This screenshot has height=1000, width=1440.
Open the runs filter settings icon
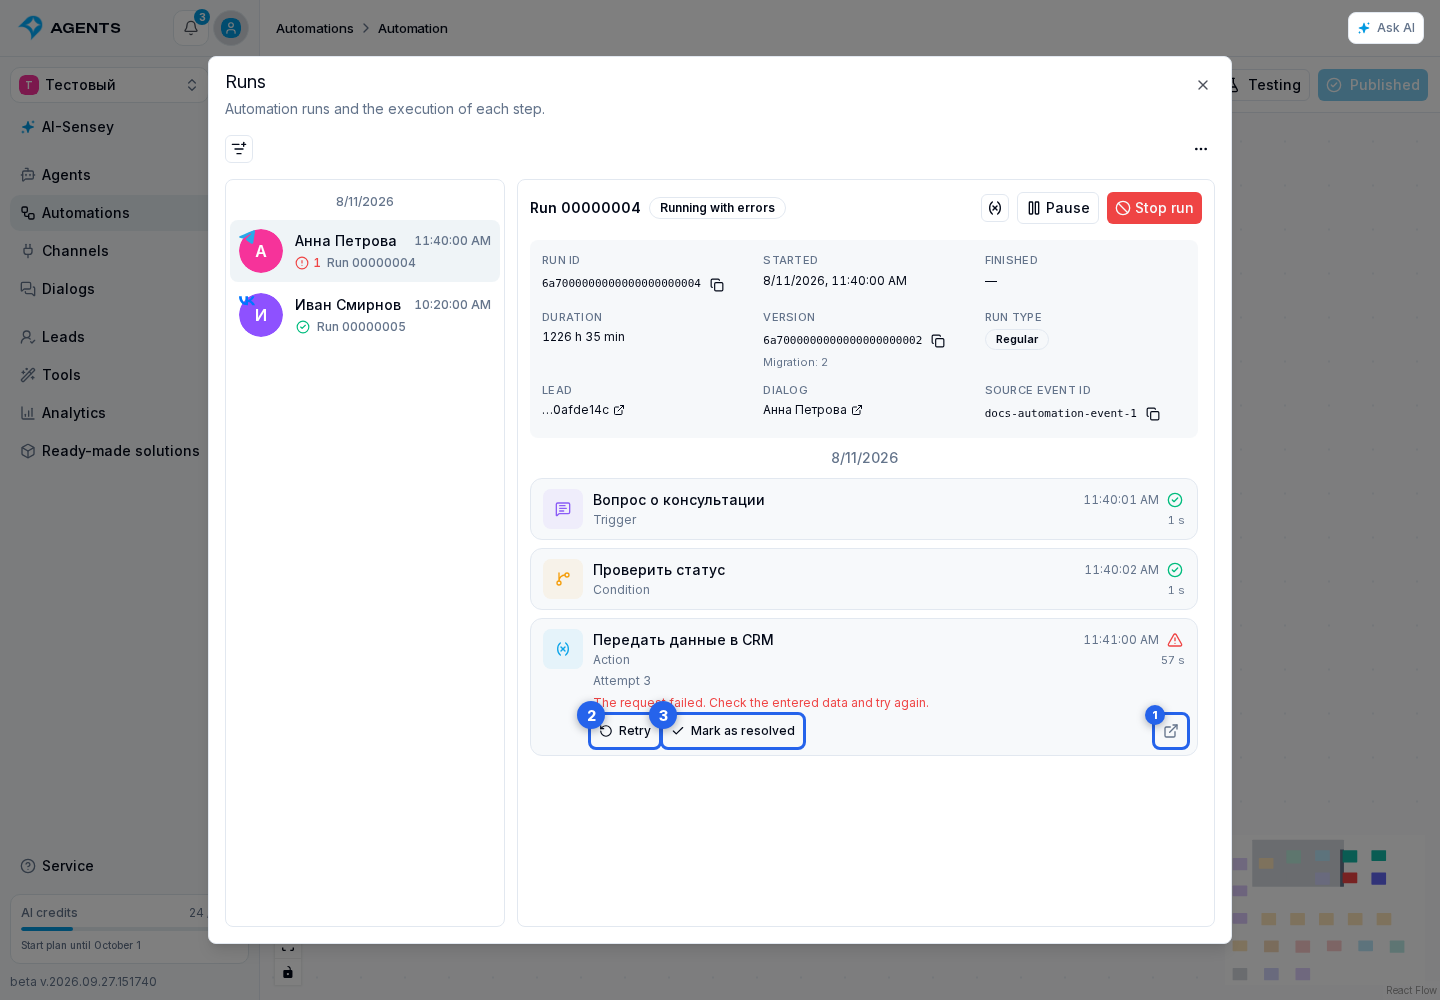(x=239, y=149)
